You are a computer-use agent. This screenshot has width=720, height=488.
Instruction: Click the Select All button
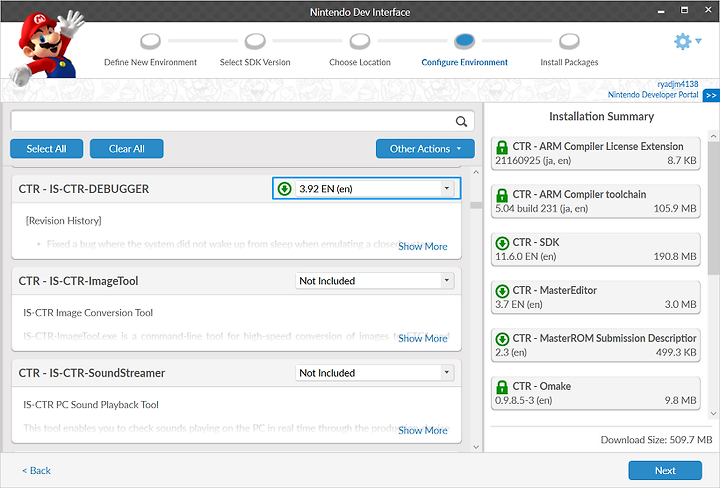coord(46,149)
